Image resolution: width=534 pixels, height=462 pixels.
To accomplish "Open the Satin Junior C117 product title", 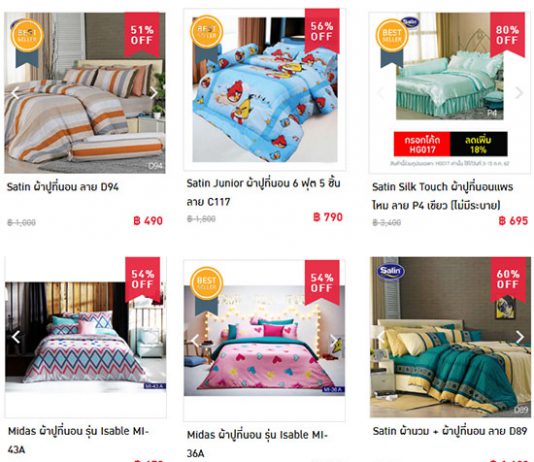I will click(x=263, y=192).
